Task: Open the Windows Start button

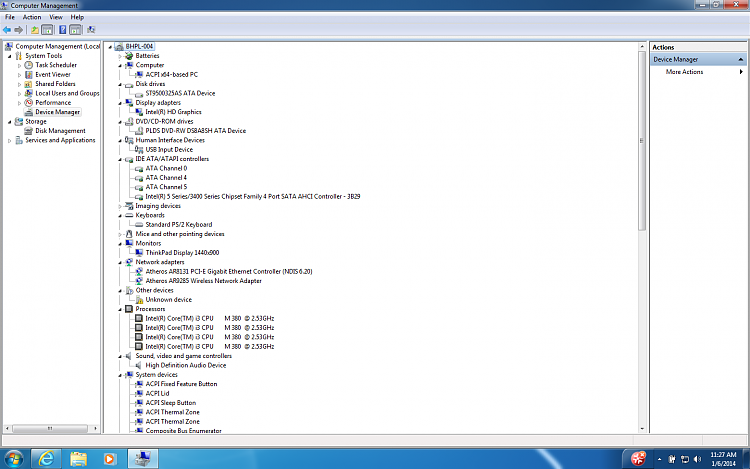Action: (x=13, y=459)
